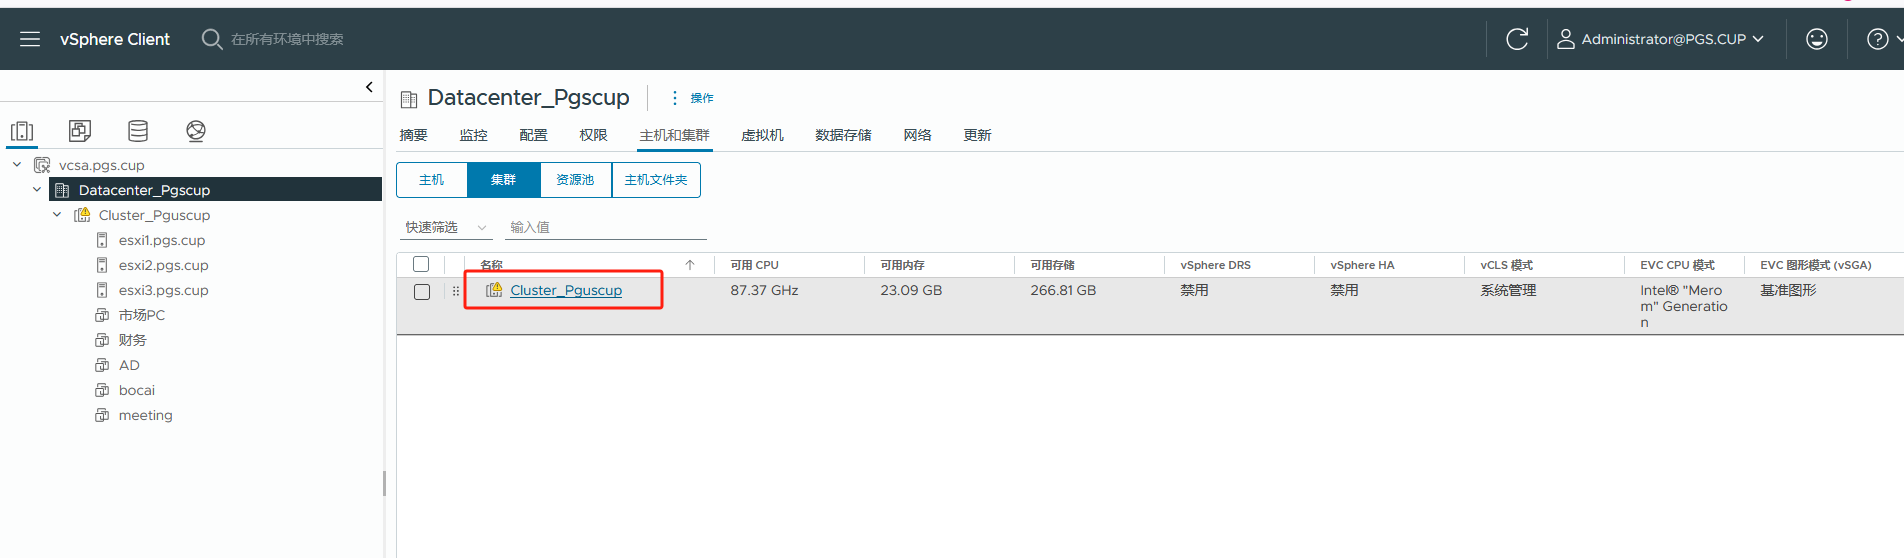This screenshot has height=558, width=1904.
Task: Click the vcsa.pgs.cup vCenter icon
Action: (42, 165)
